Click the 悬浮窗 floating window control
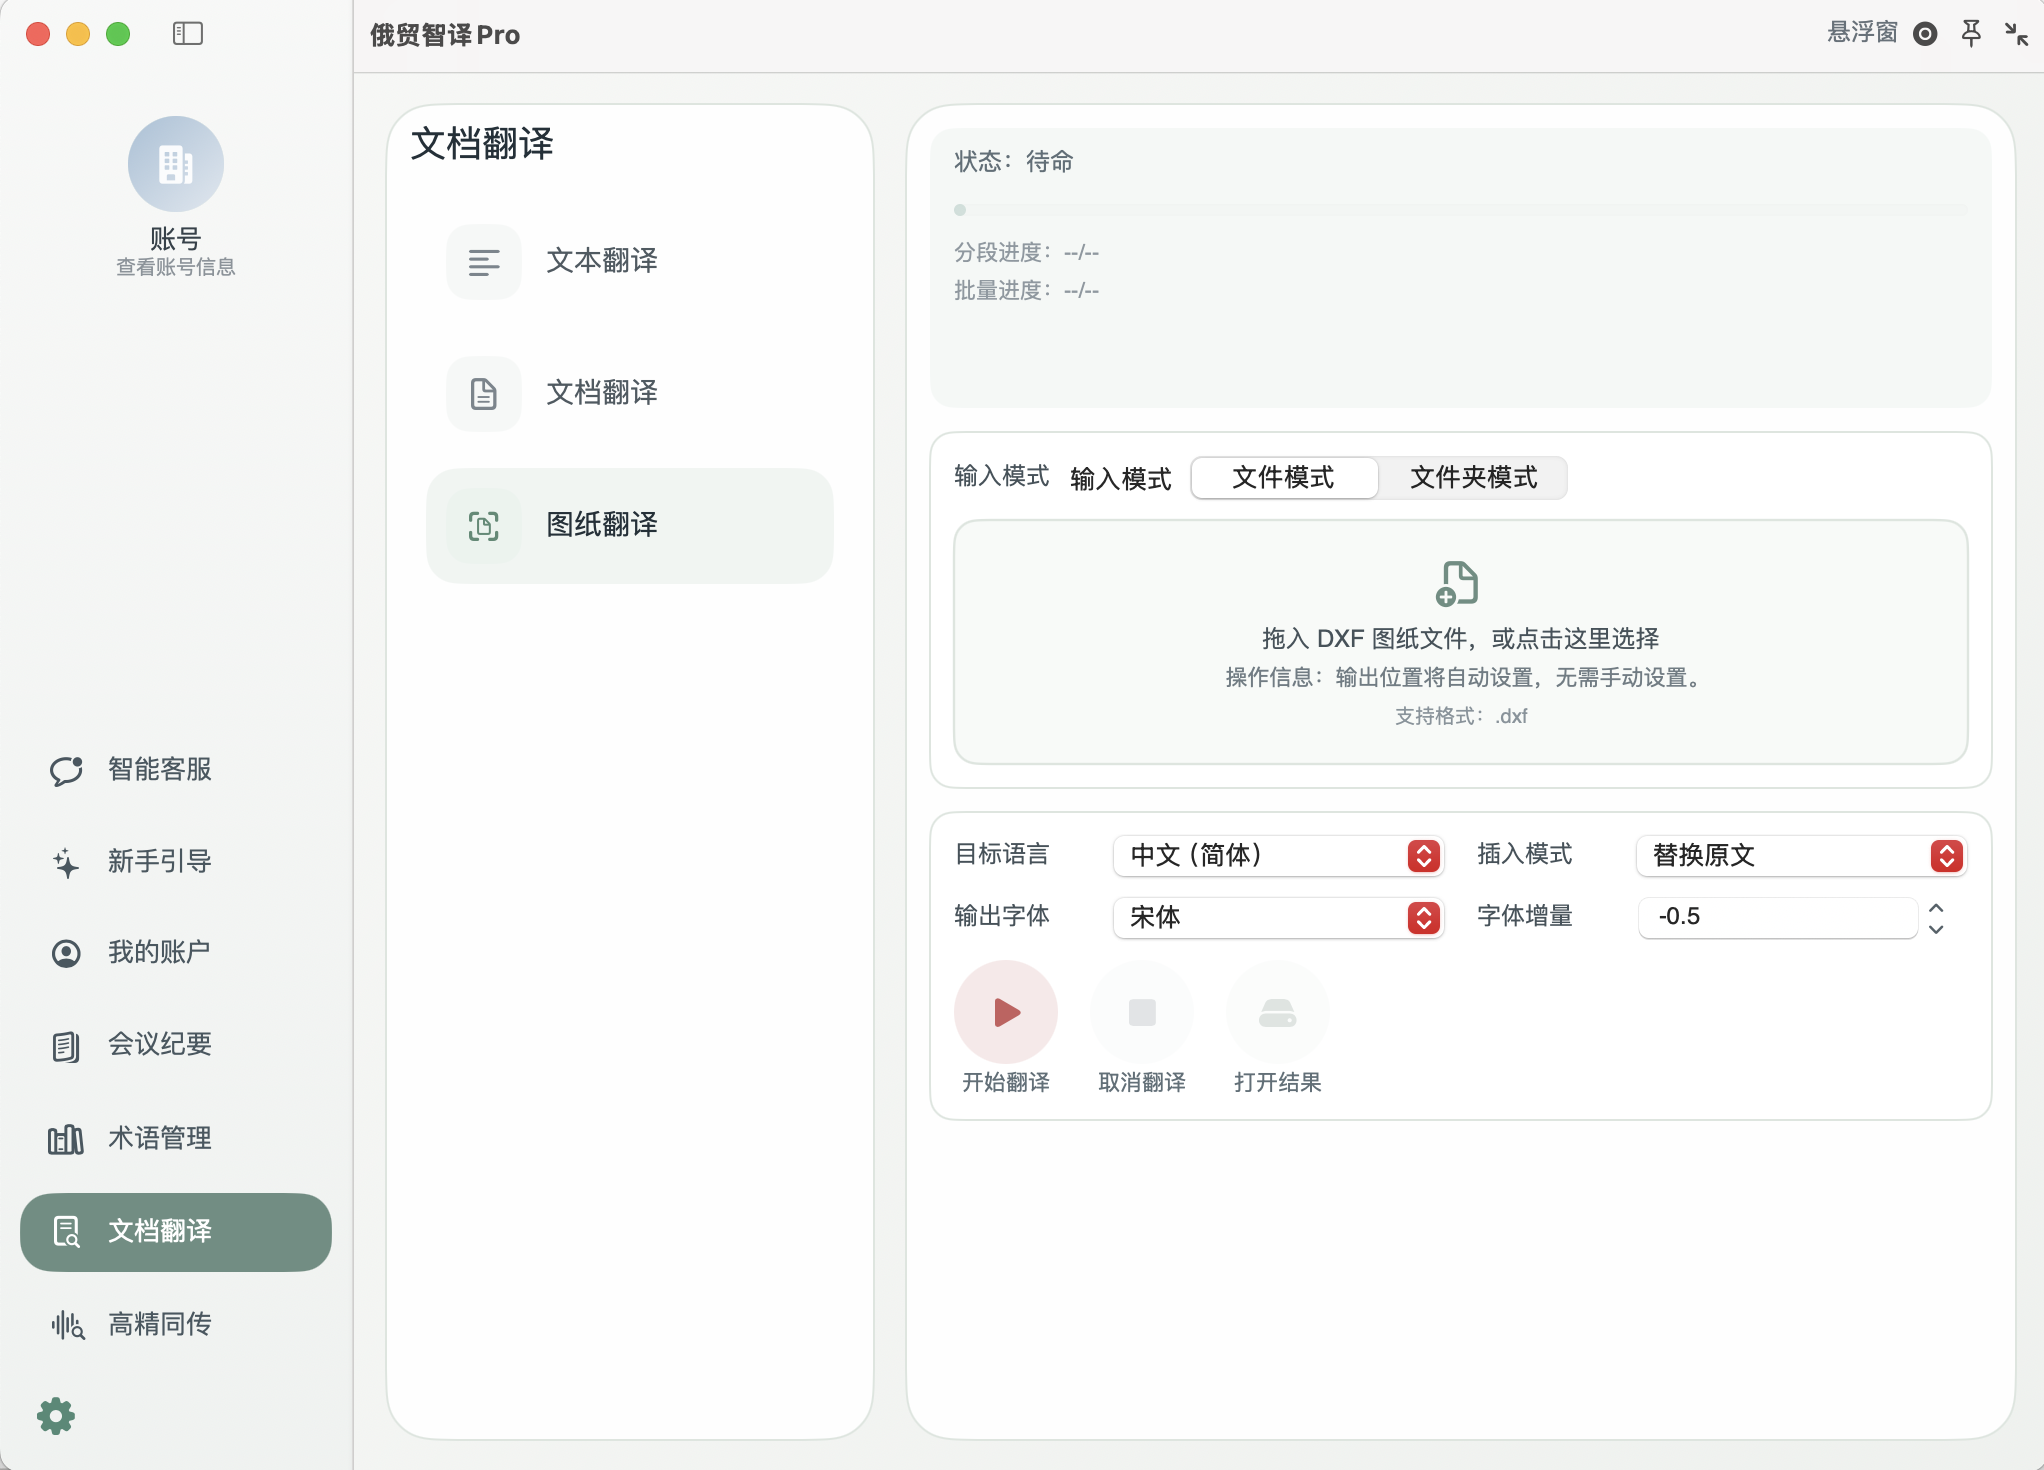 tap(1860, 33)
